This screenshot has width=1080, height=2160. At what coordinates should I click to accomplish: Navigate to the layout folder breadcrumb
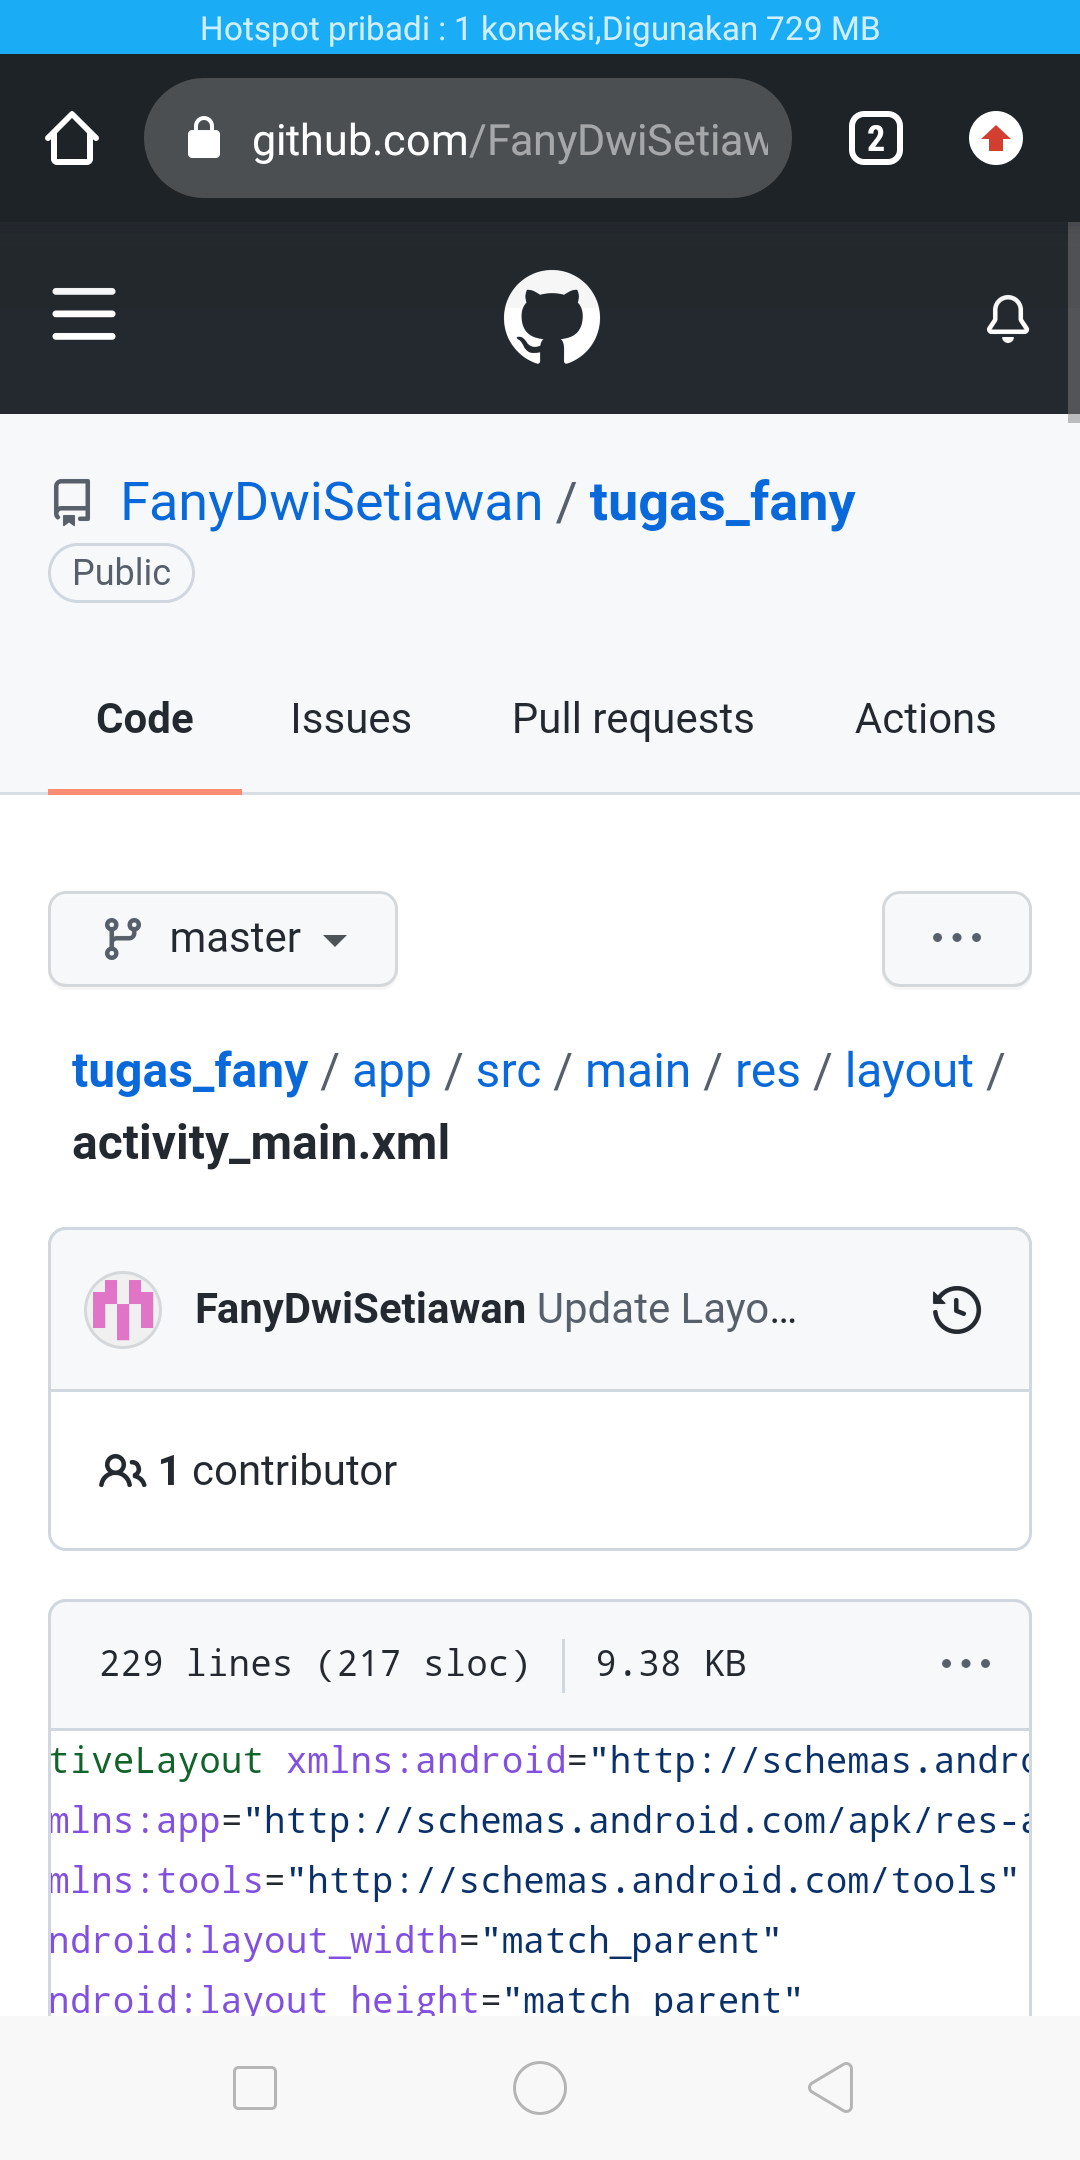pyautogui.click(x=907, y=1070)
